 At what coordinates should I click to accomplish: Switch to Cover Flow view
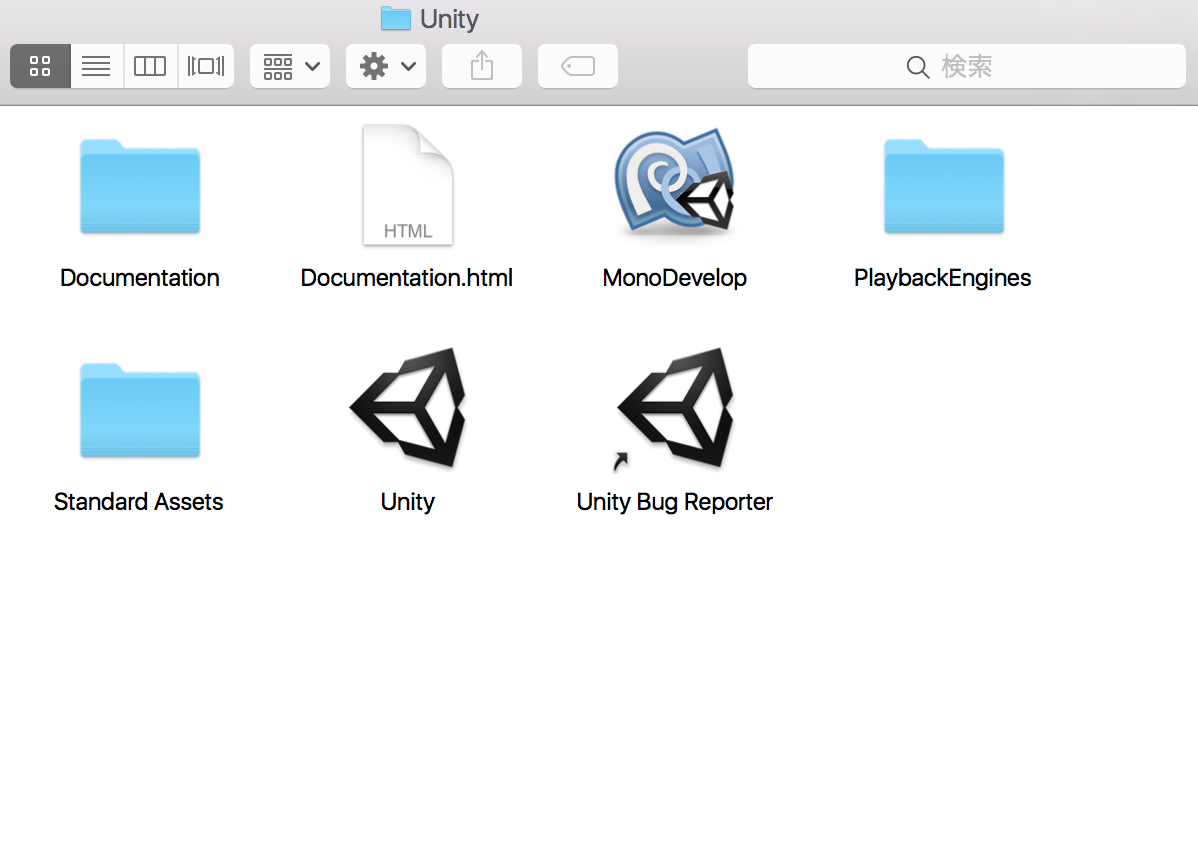pos(206,66)
